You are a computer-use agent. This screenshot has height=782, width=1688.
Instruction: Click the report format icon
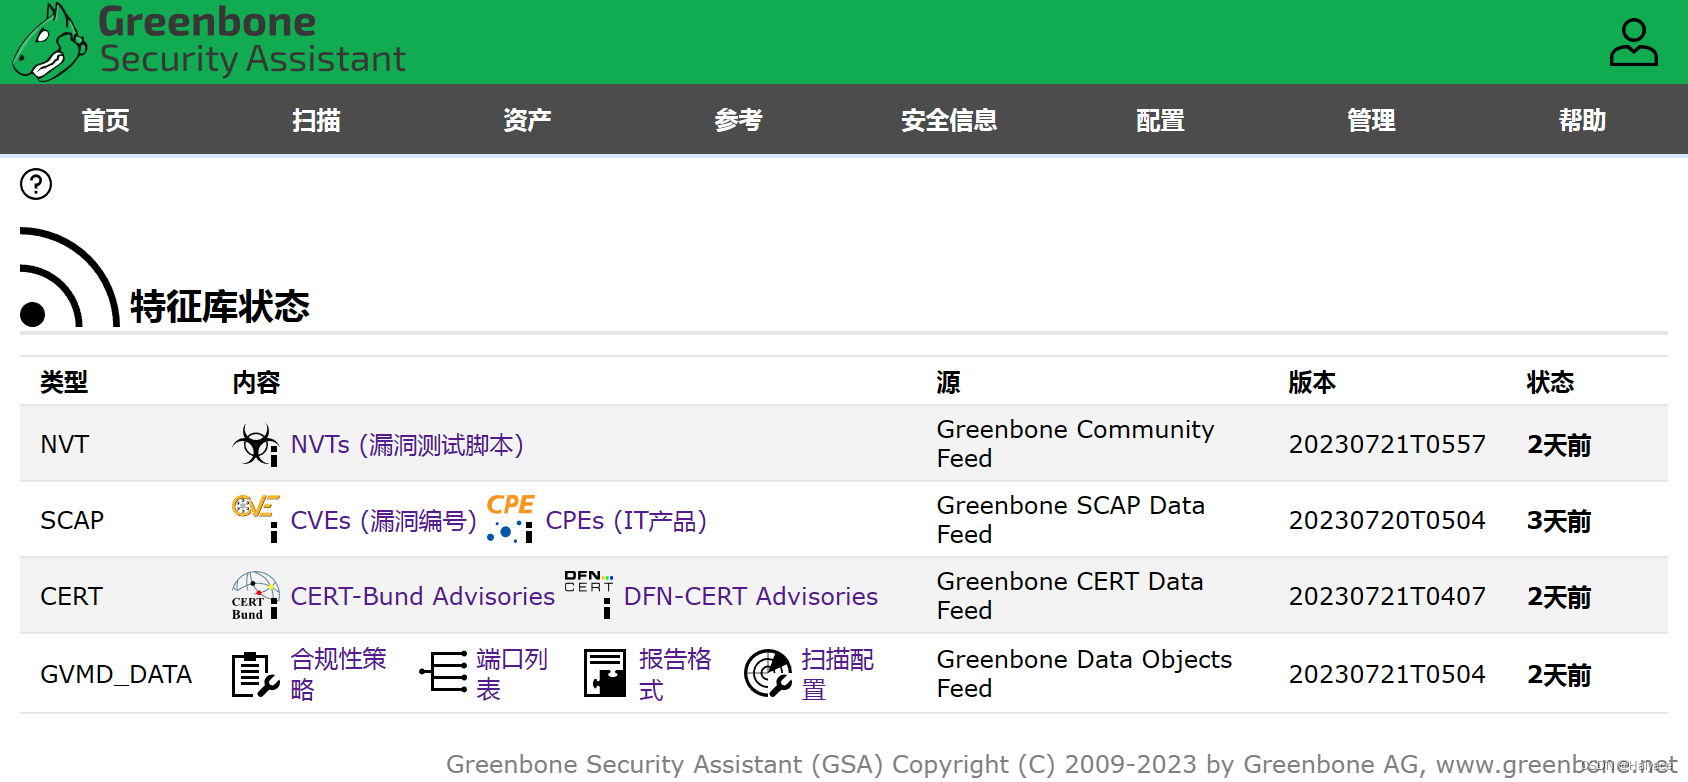(x=605, y=673)
